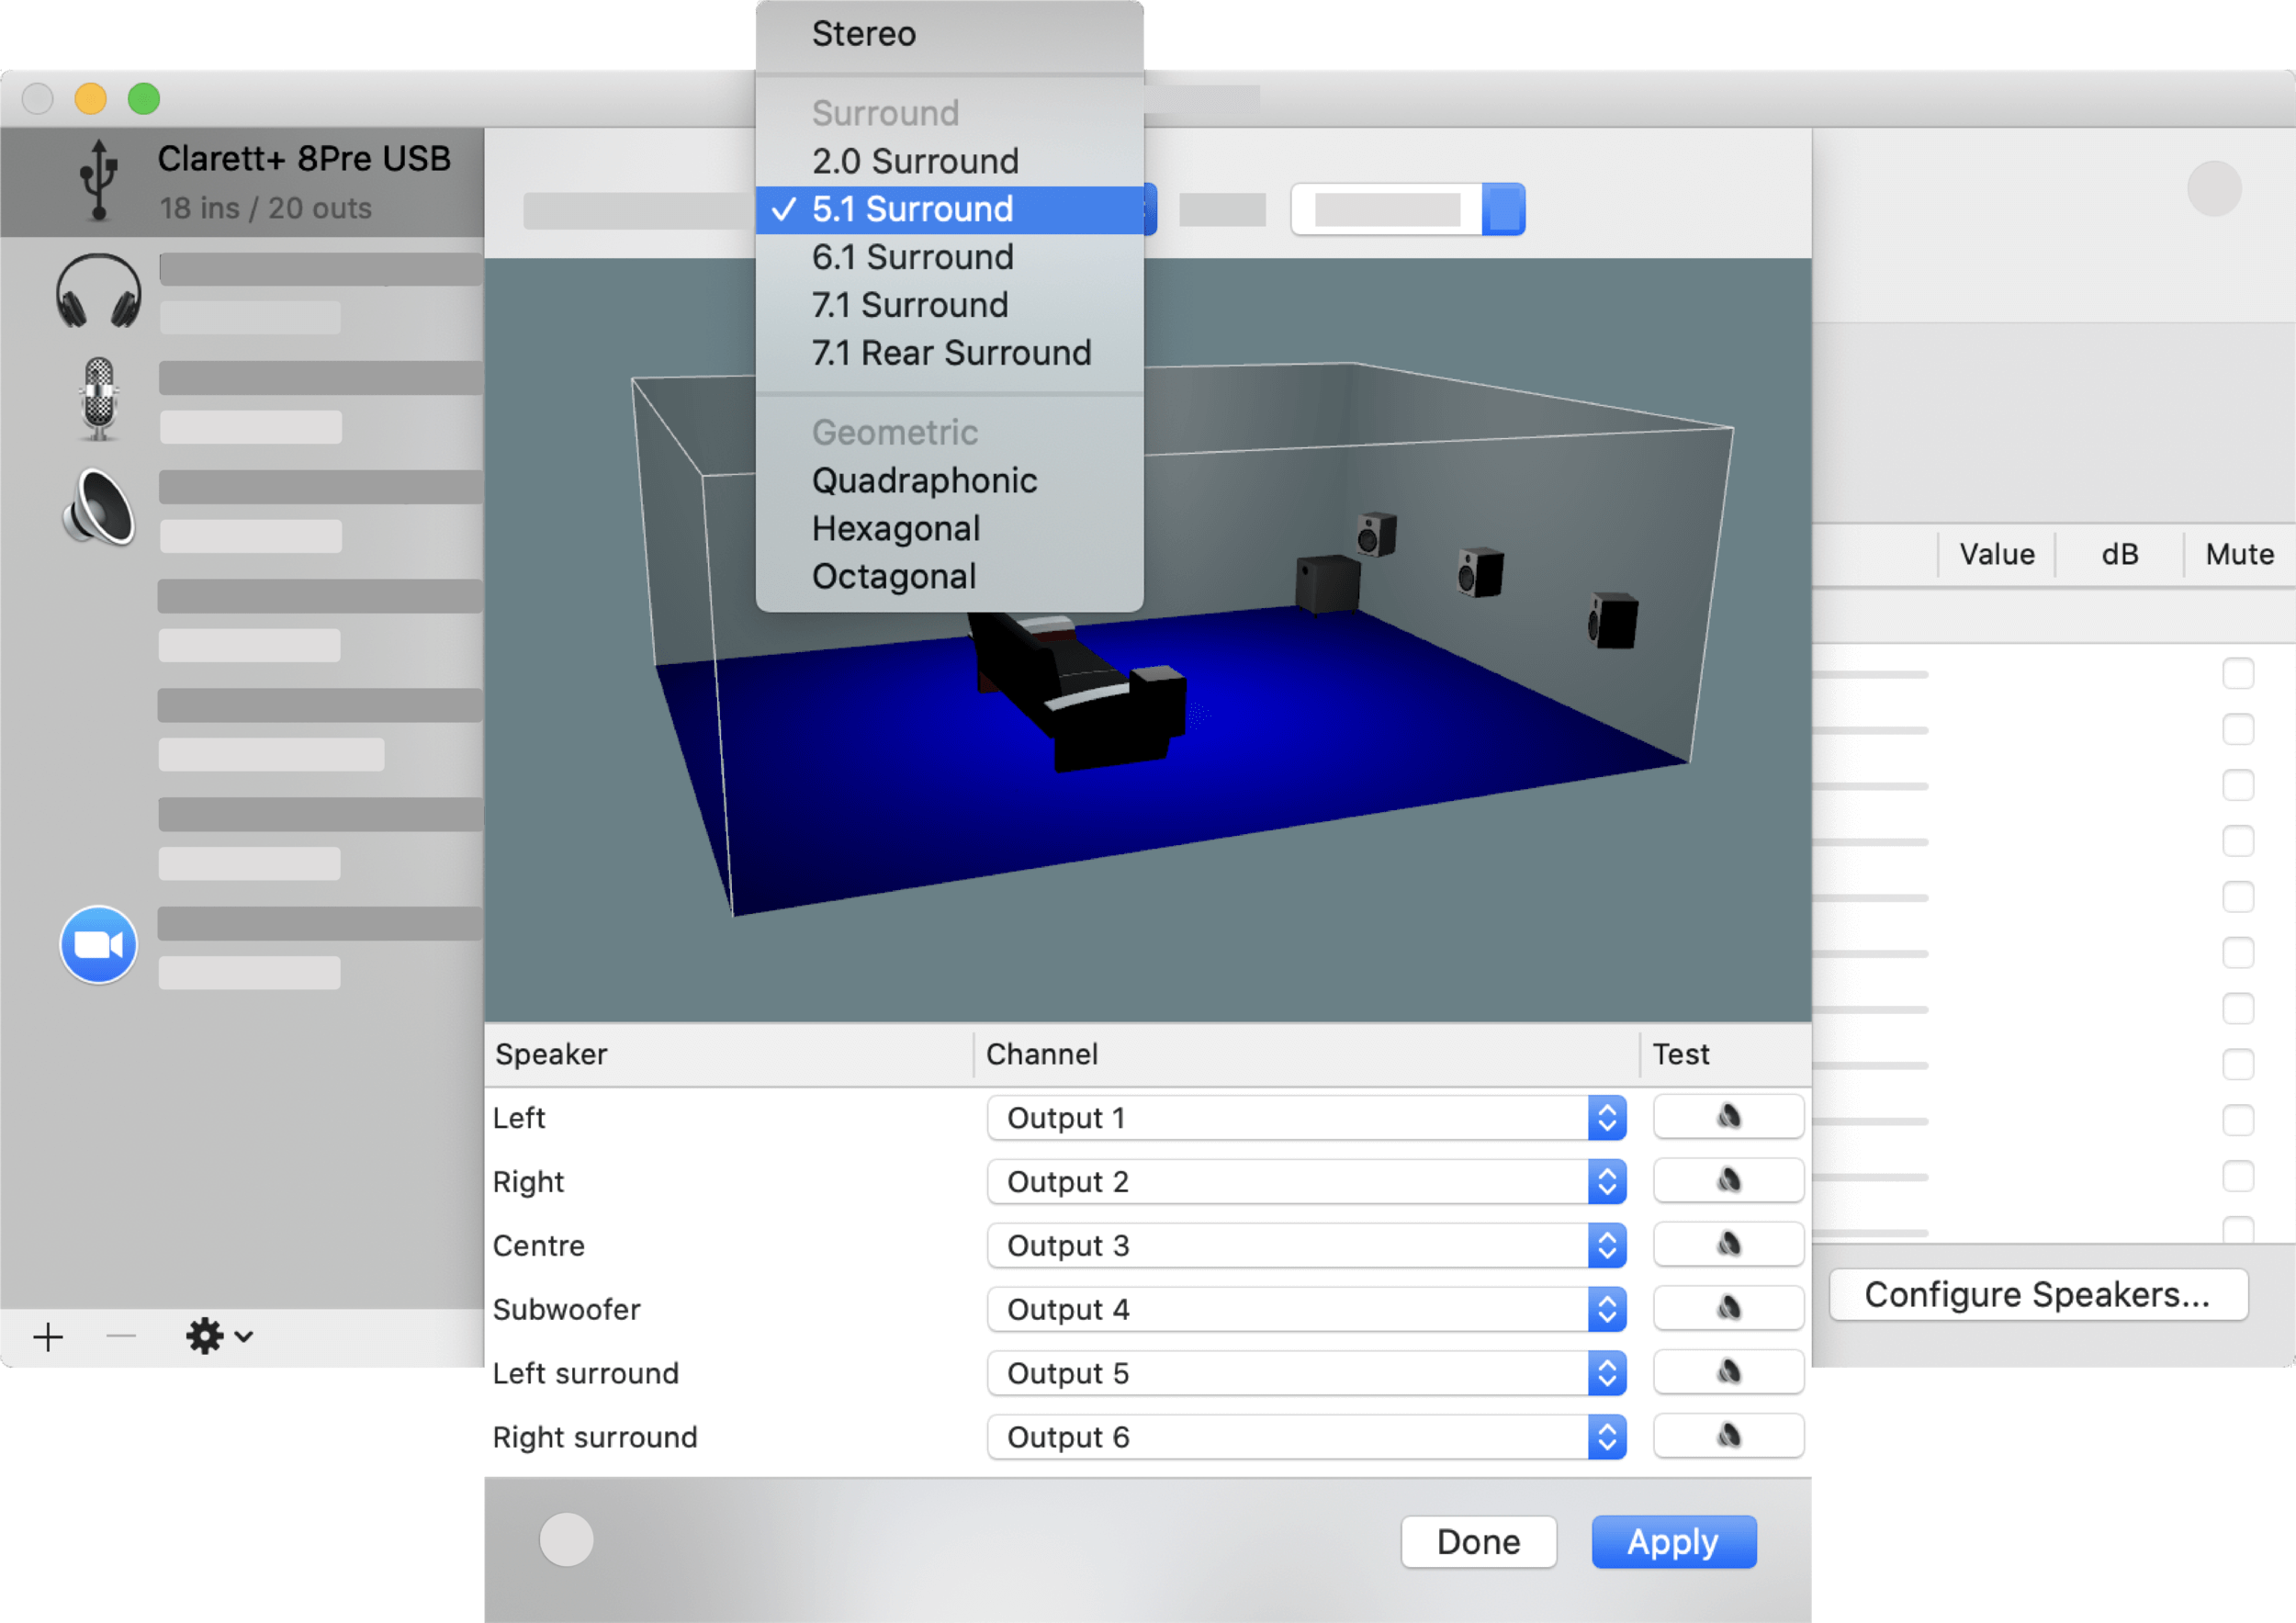Image resolution: width=2296 pixels, height=1623 pixels.
Task: Open the Left speaker Output 1 dropdown
Action: click(1306, 1118)
